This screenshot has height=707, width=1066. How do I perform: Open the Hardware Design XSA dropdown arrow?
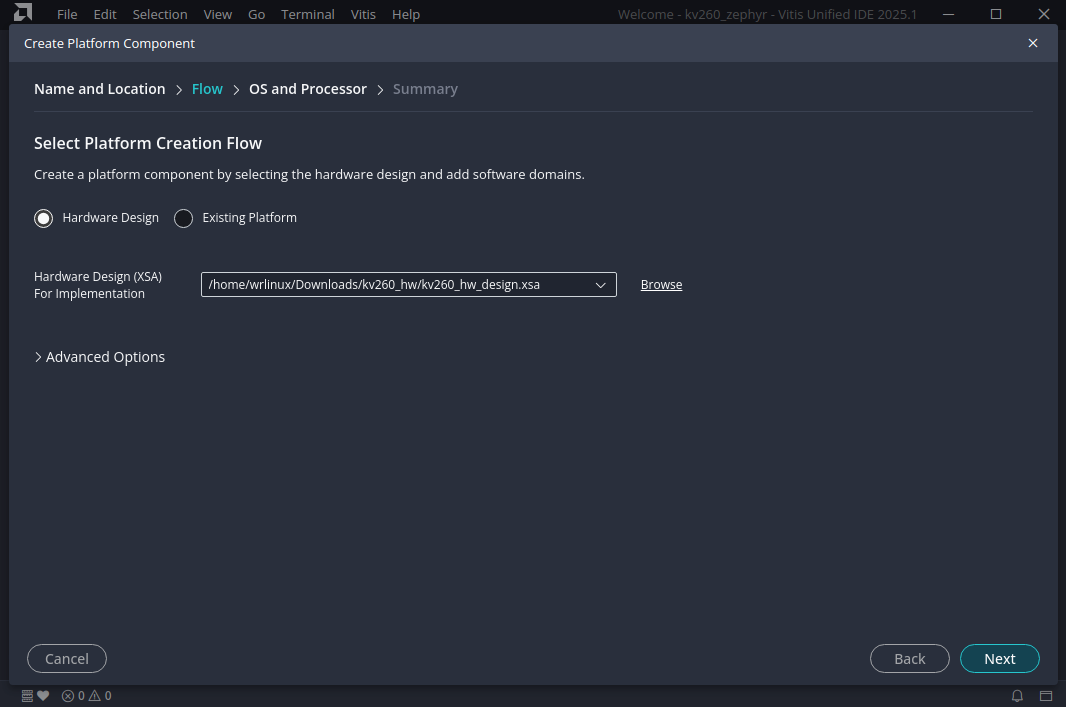[601, 285]
